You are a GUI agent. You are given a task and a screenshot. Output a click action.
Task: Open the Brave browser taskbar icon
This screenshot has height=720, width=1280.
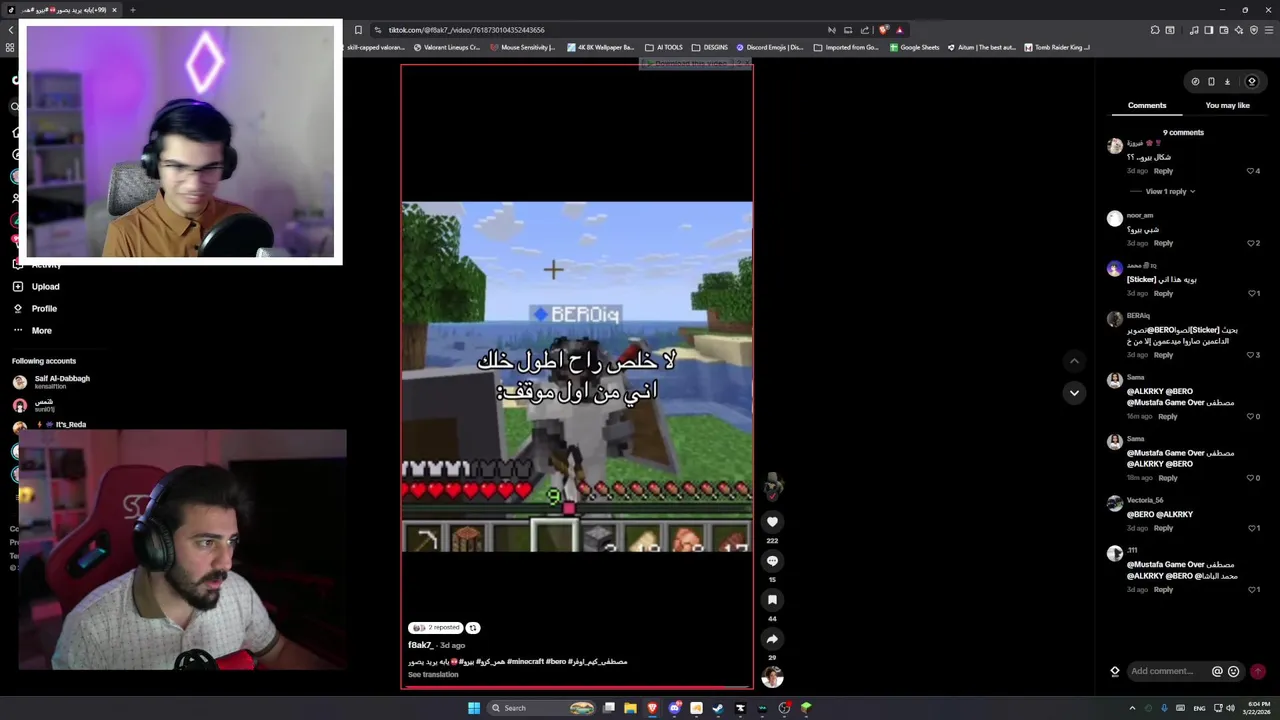(652, 708)
